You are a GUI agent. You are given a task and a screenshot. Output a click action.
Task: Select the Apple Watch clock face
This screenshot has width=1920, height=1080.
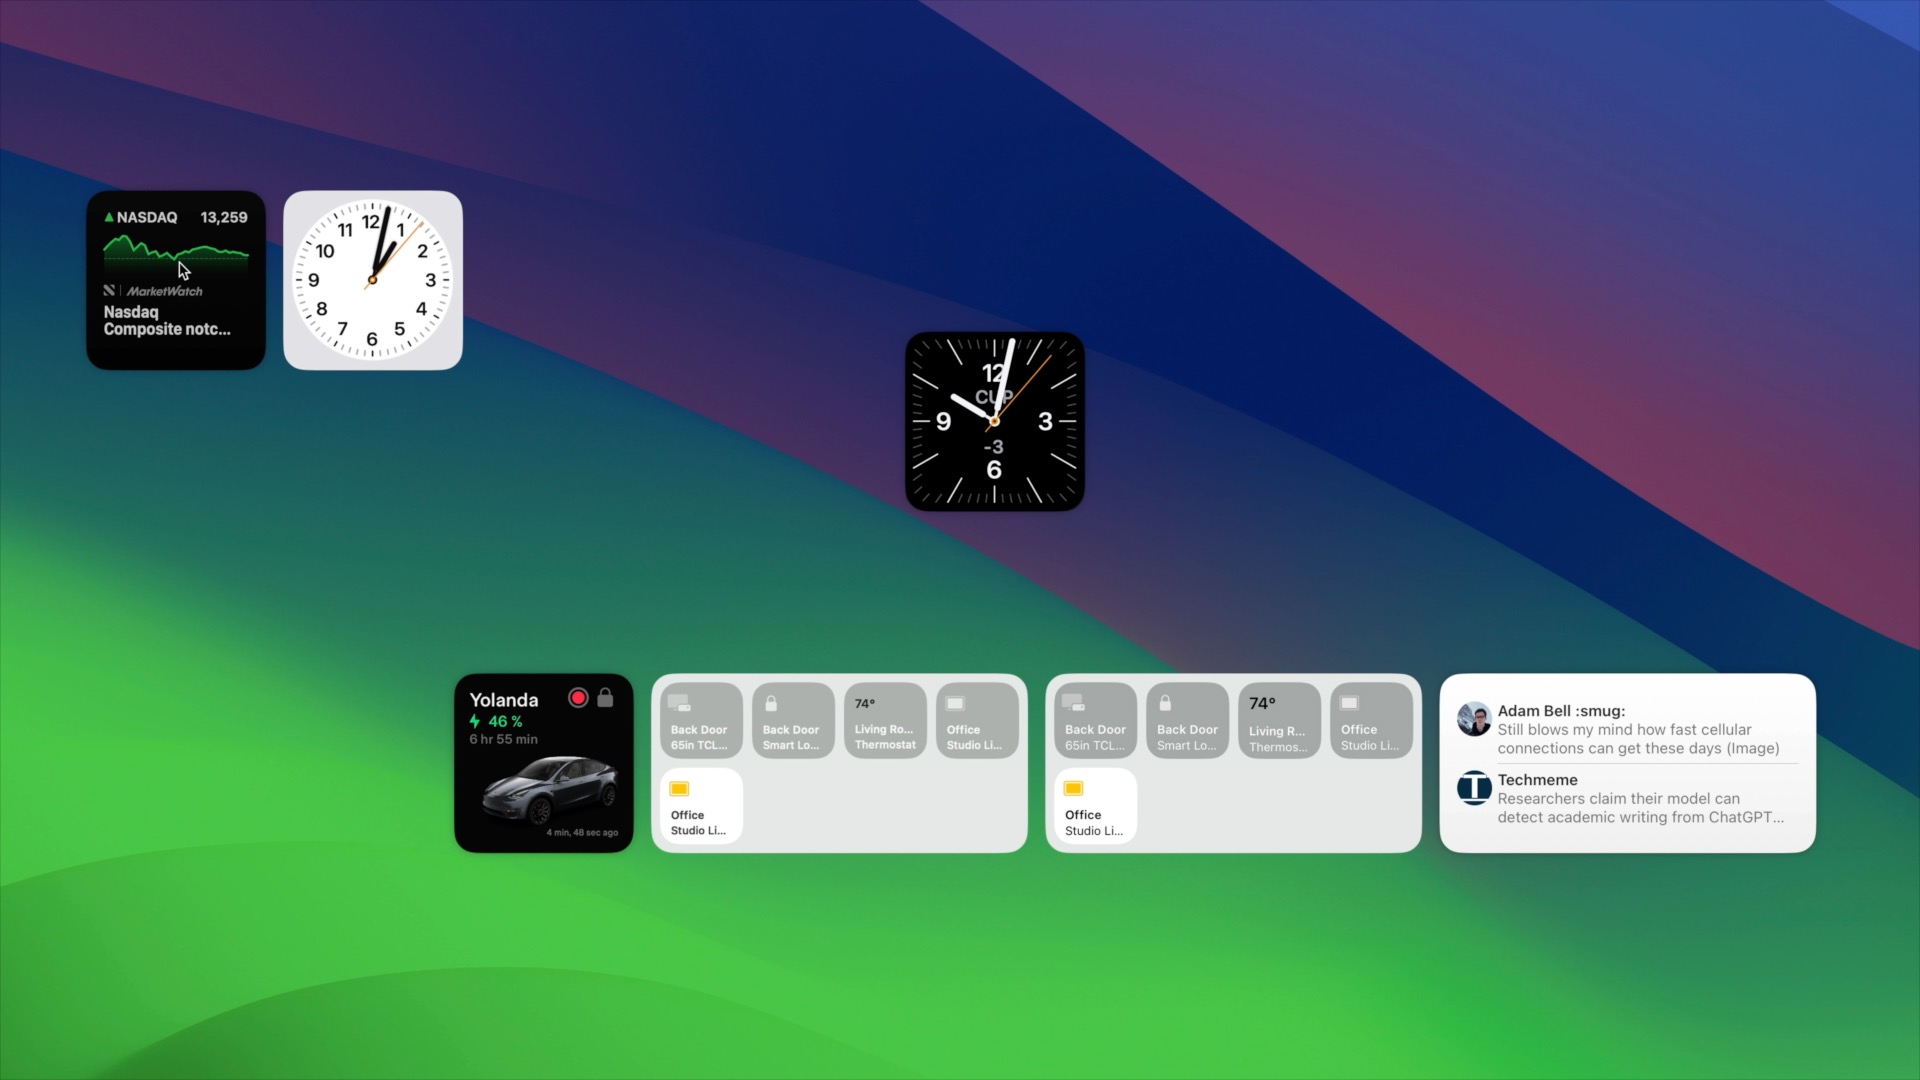point(994,421)
